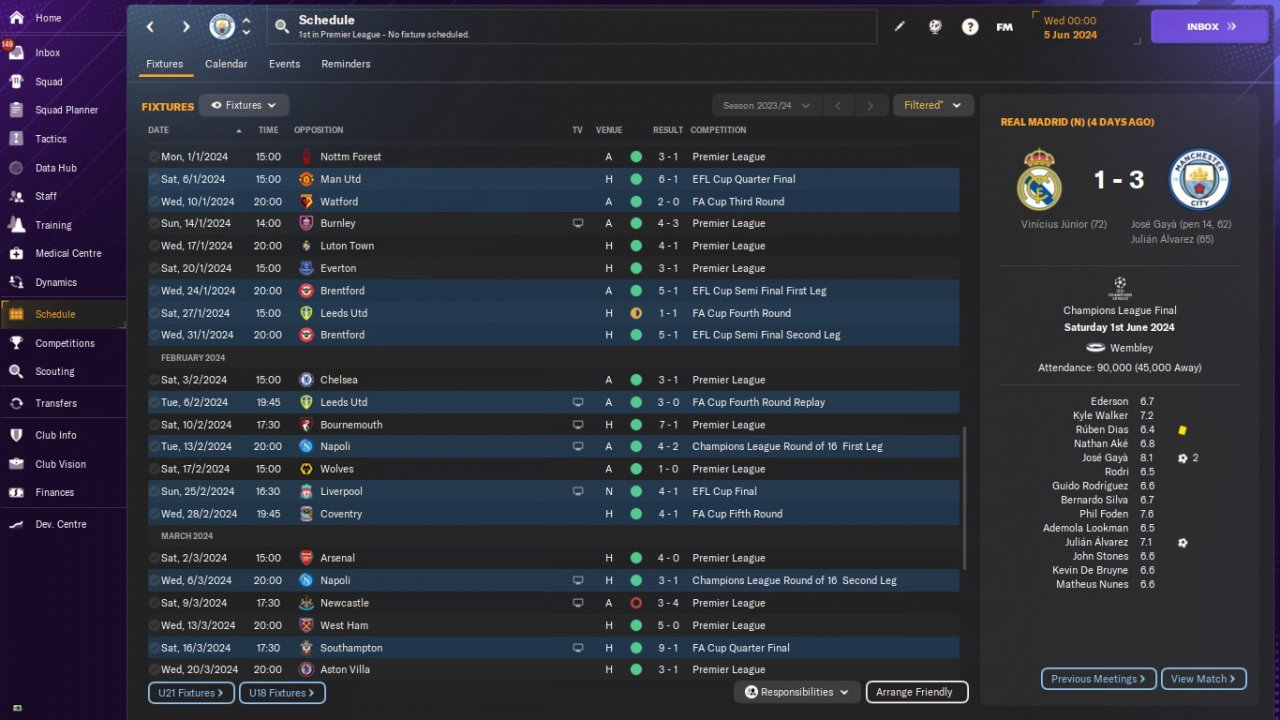The width and height of the screenshot is (1280, 720).
Task: Open the club switcher up/down chevrons
Action: pyautogui.click(x=247, y=27)
